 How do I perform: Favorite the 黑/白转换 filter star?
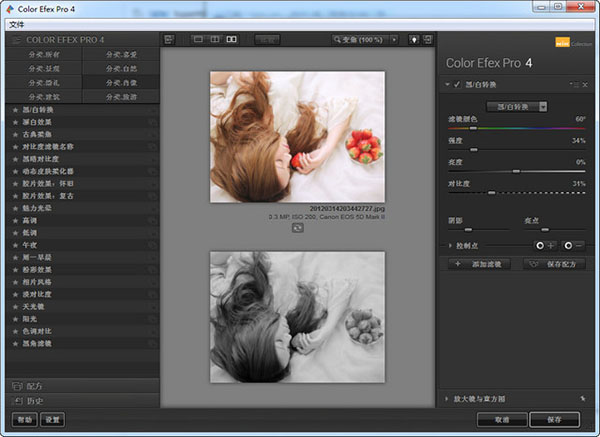[14, 111]
